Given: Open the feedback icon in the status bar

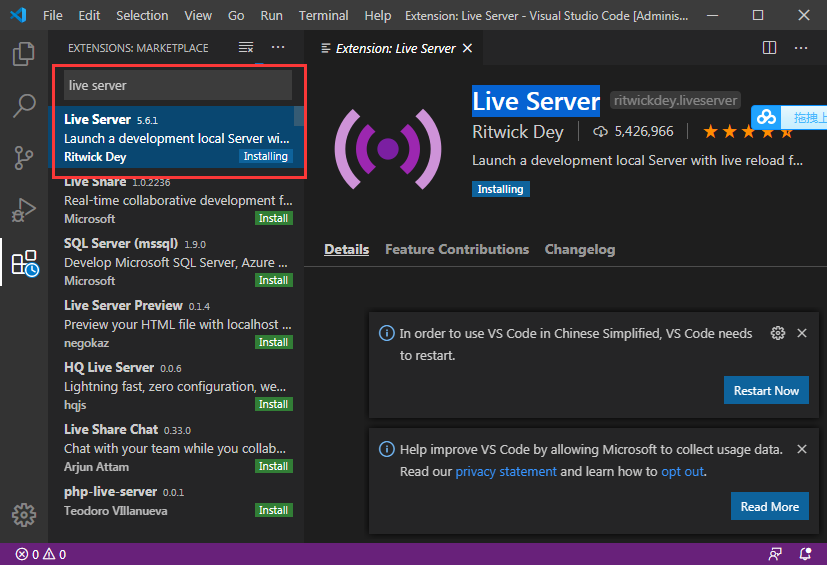Looking at the screenshot, I should coord(775,554).
